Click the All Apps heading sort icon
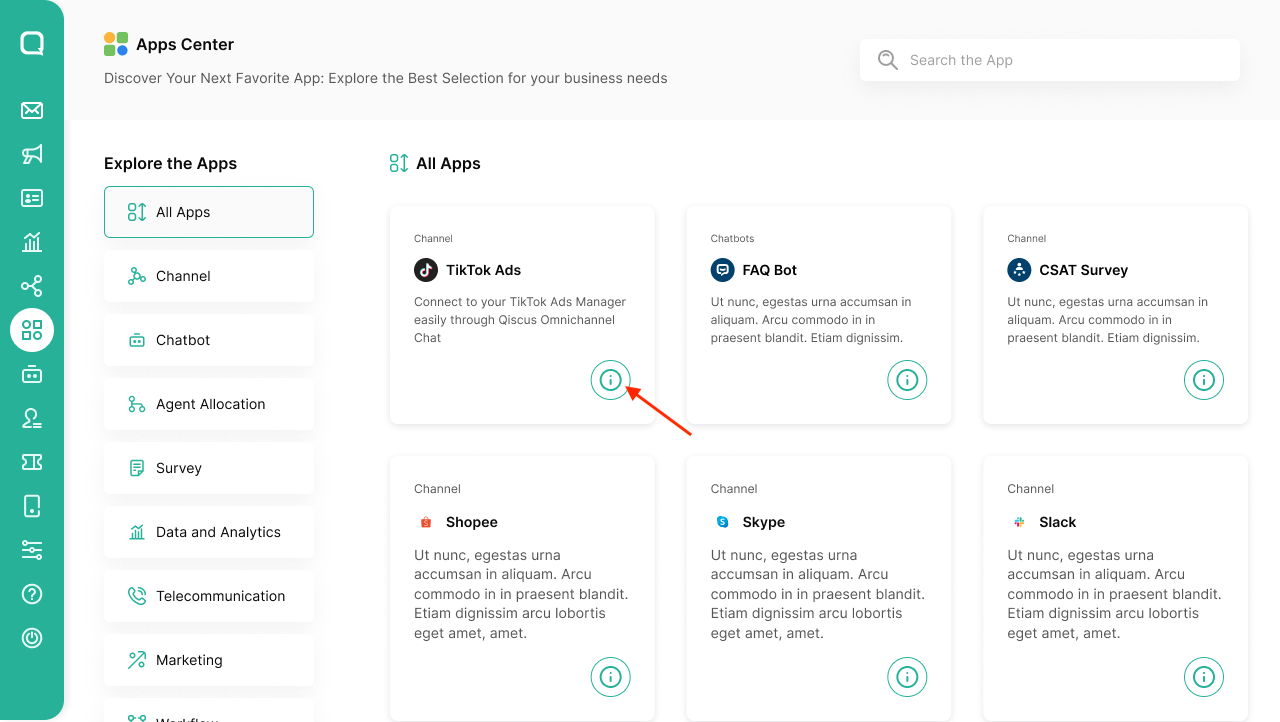This screenshot has height=722, width=1280. pyautogui.click(x=399, y=163)
